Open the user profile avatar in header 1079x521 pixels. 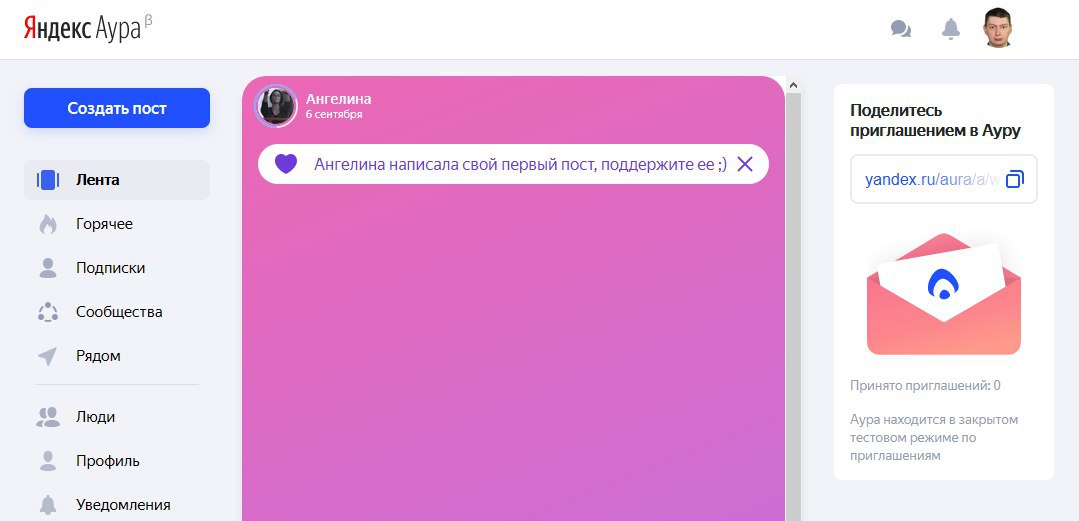pyautogui.click(x=998, y=28)
